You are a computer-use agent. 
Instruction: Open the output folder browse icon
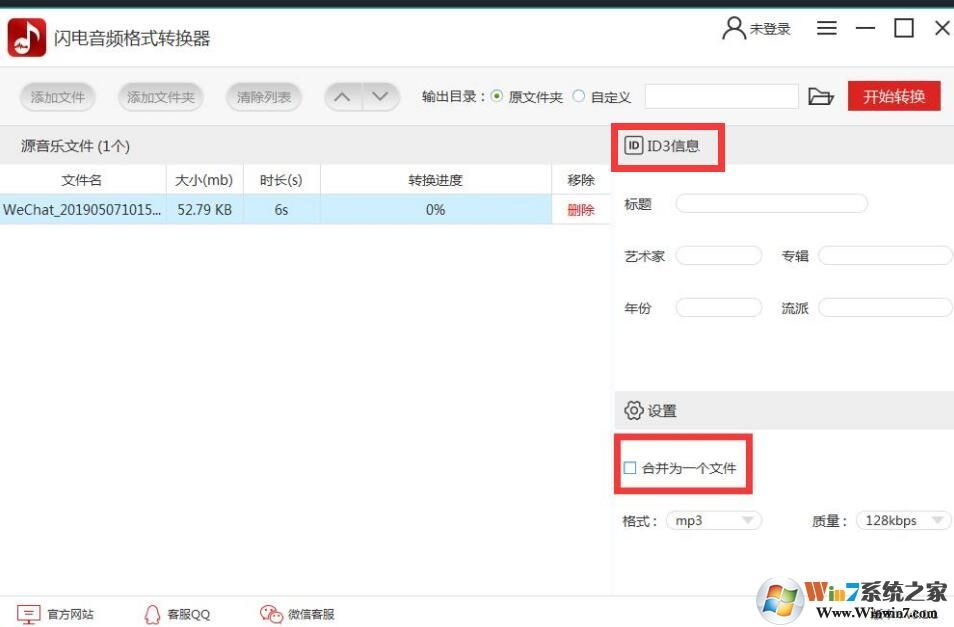point(821,96)
